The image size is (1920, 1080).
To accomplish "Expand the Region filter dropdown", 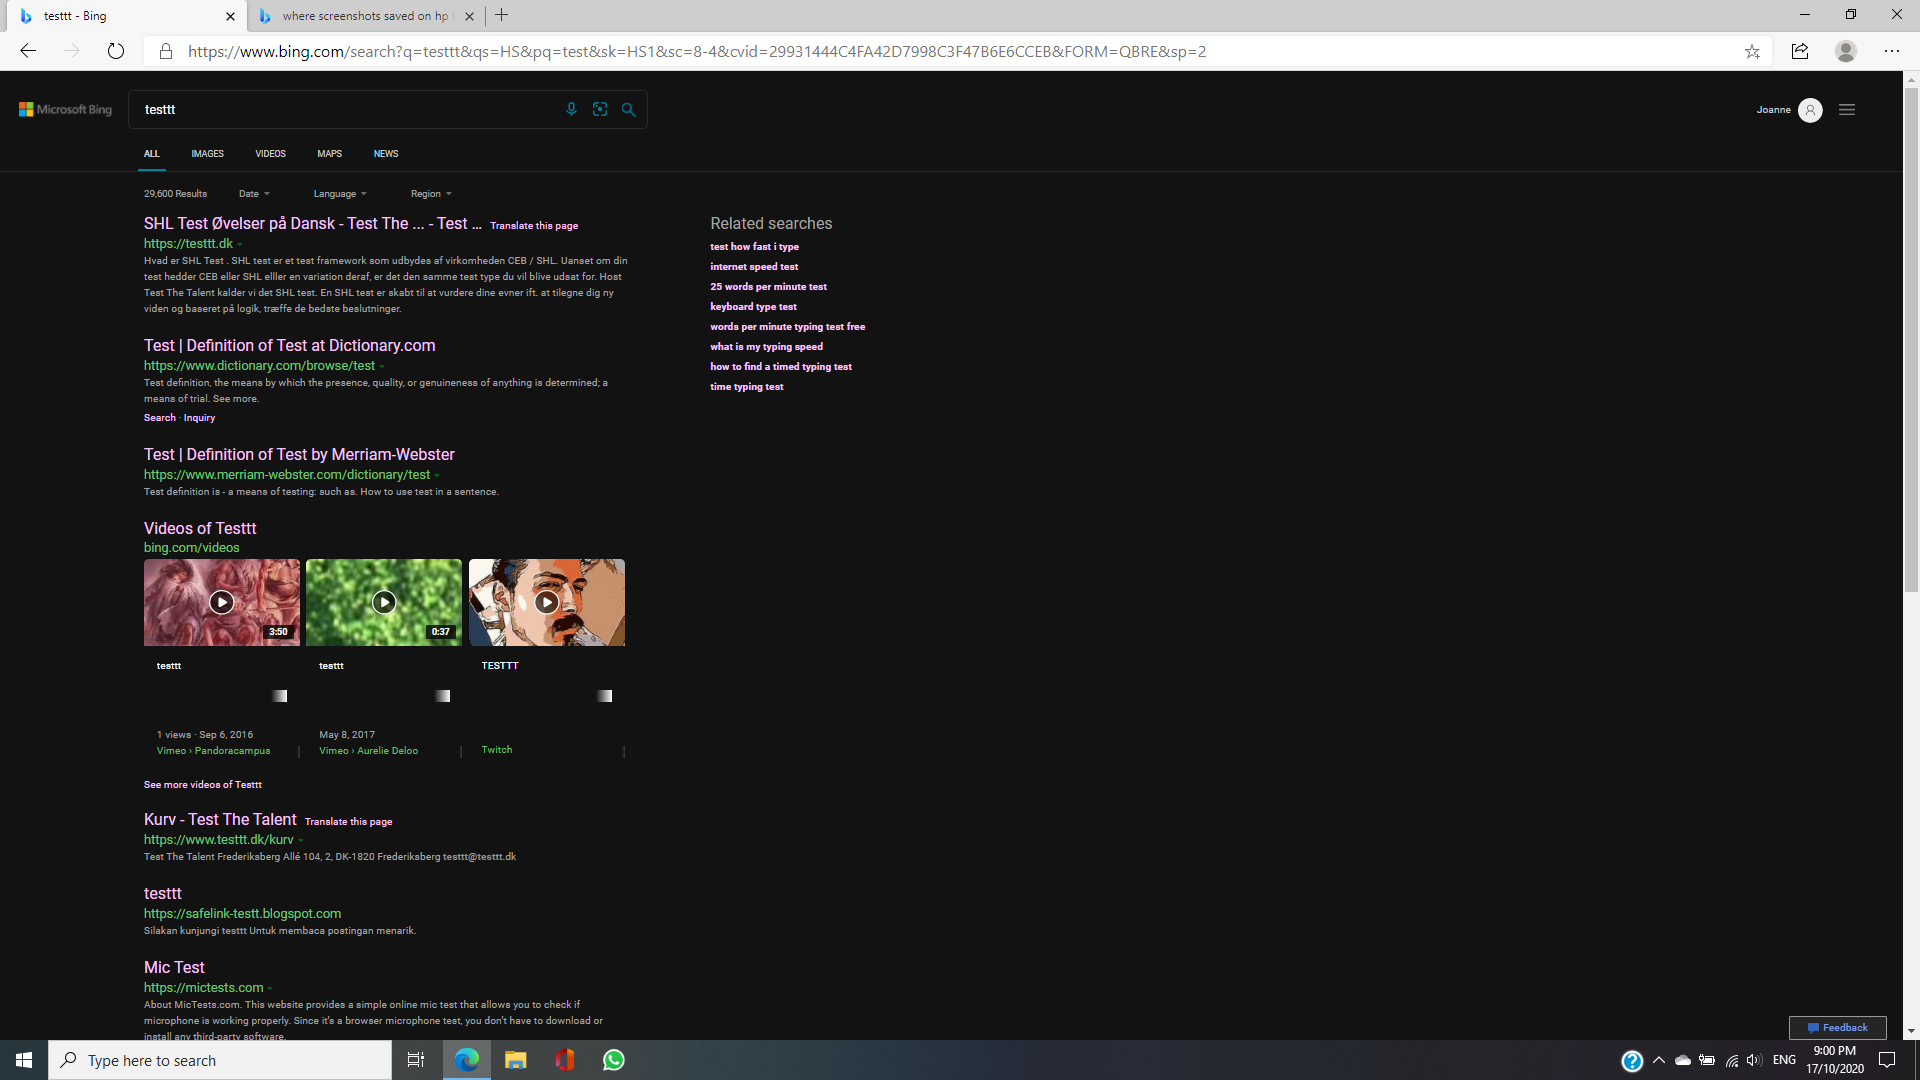I will [x=431, y=194].
